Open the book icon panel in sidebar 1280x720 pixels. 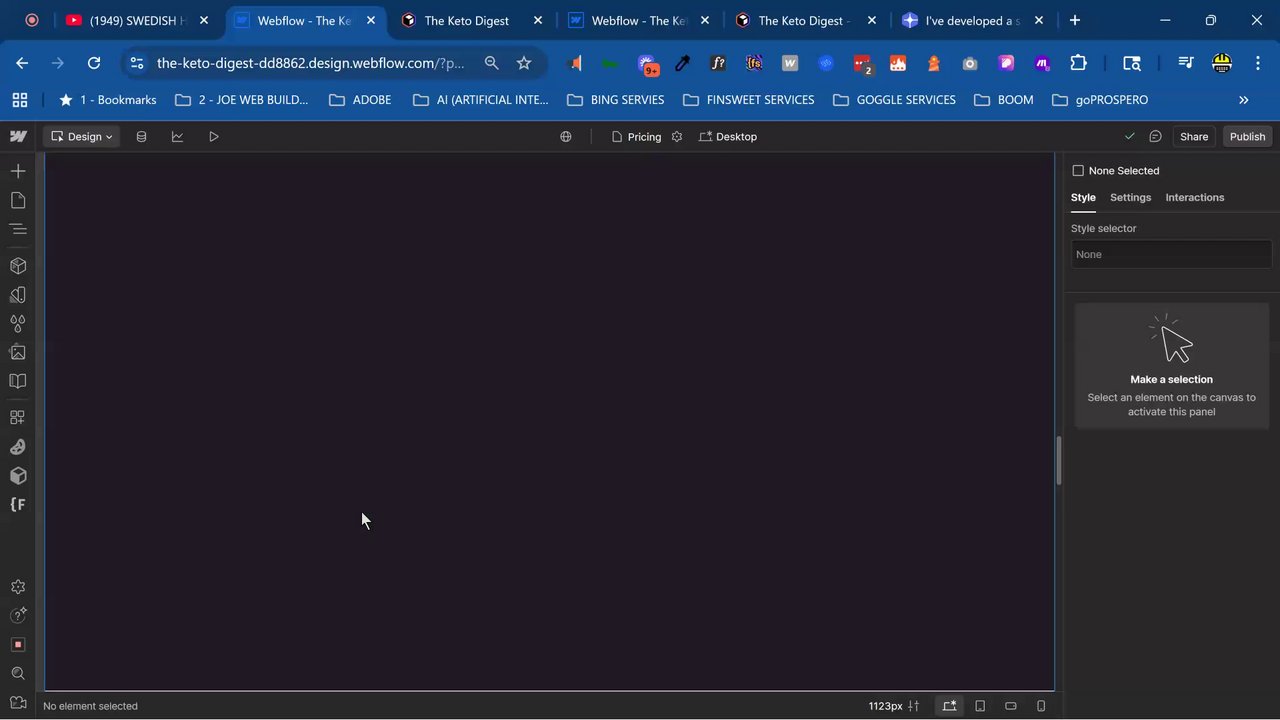coord(18,381)
